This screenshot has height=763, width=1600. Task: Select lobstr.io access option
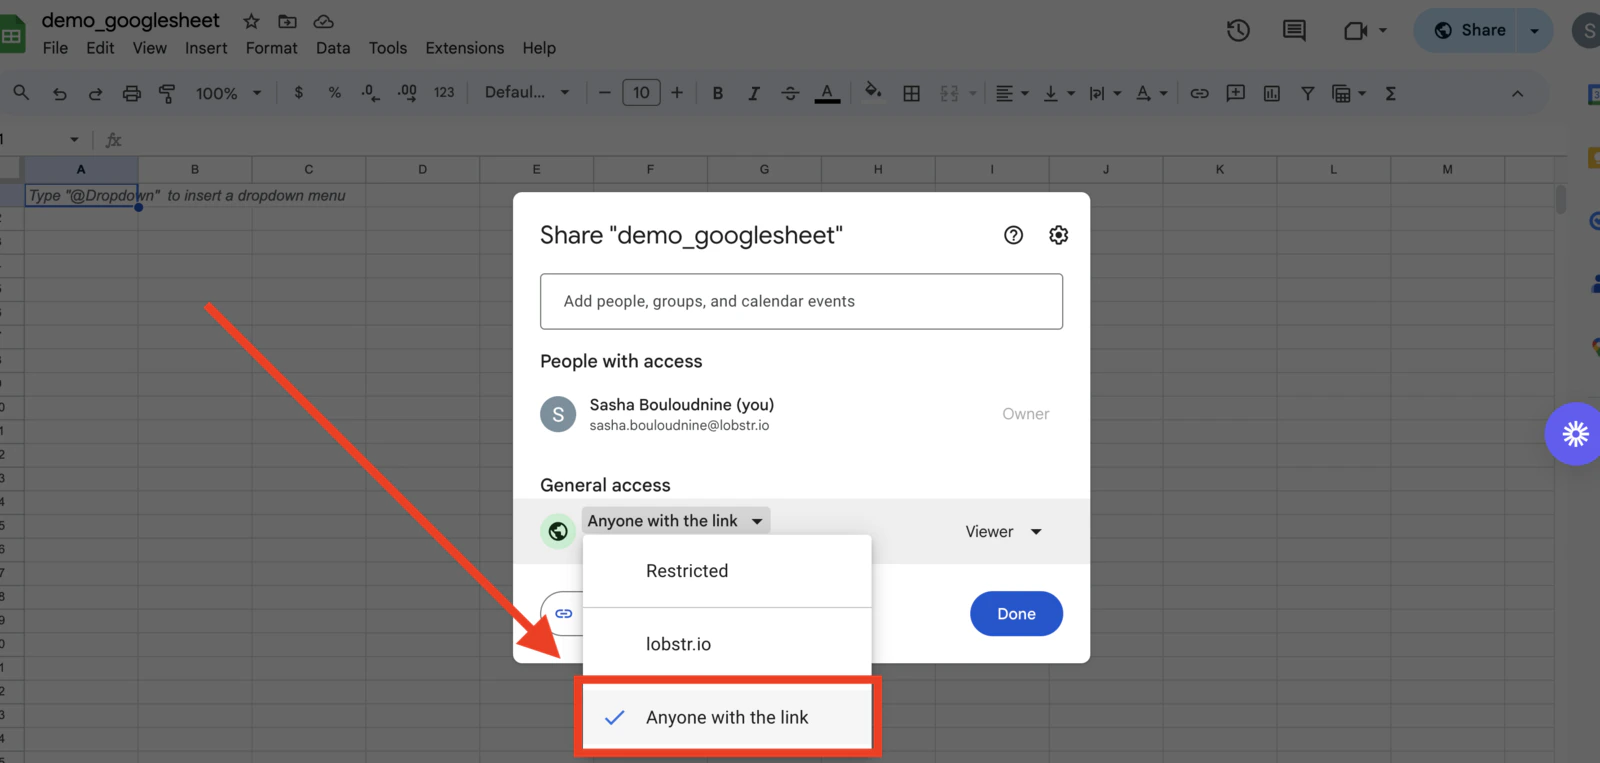pos(727,644)
